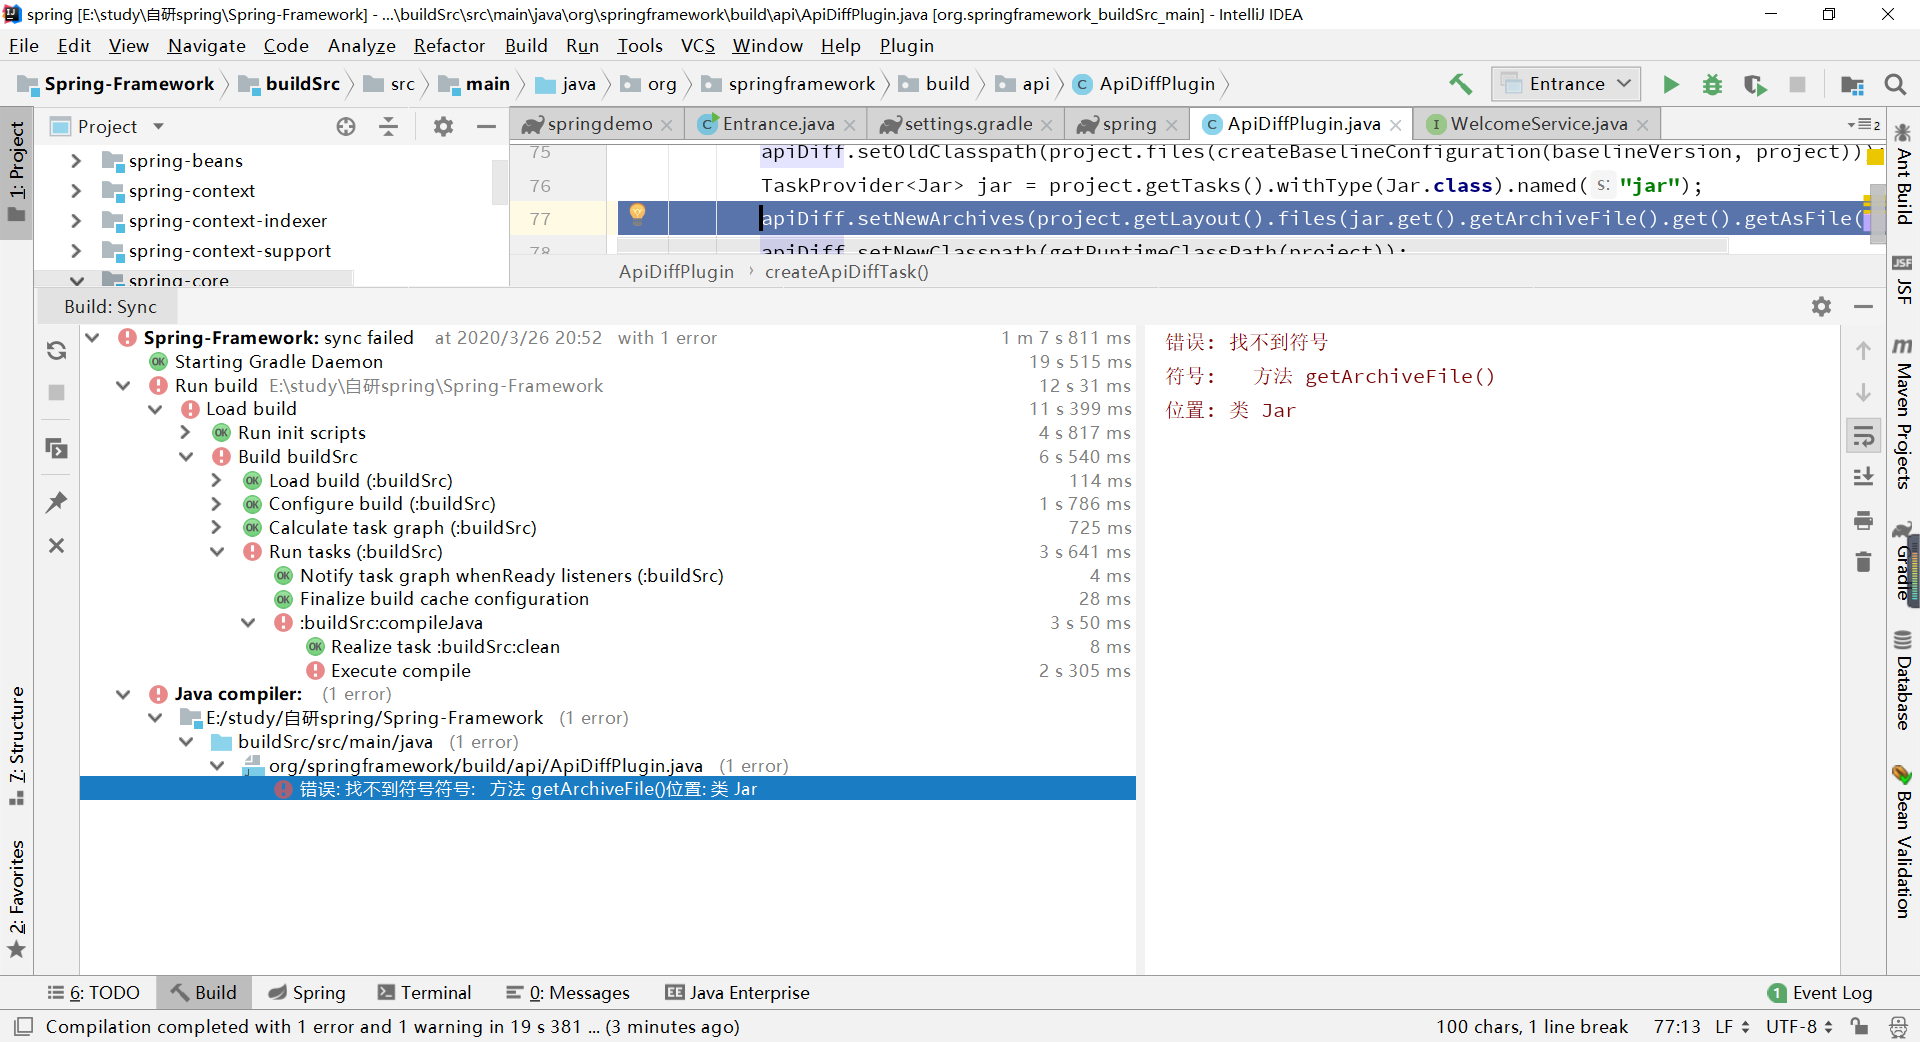Select the getArchiveFile error row
The image size is (1920, 1042).
point(607,789)
